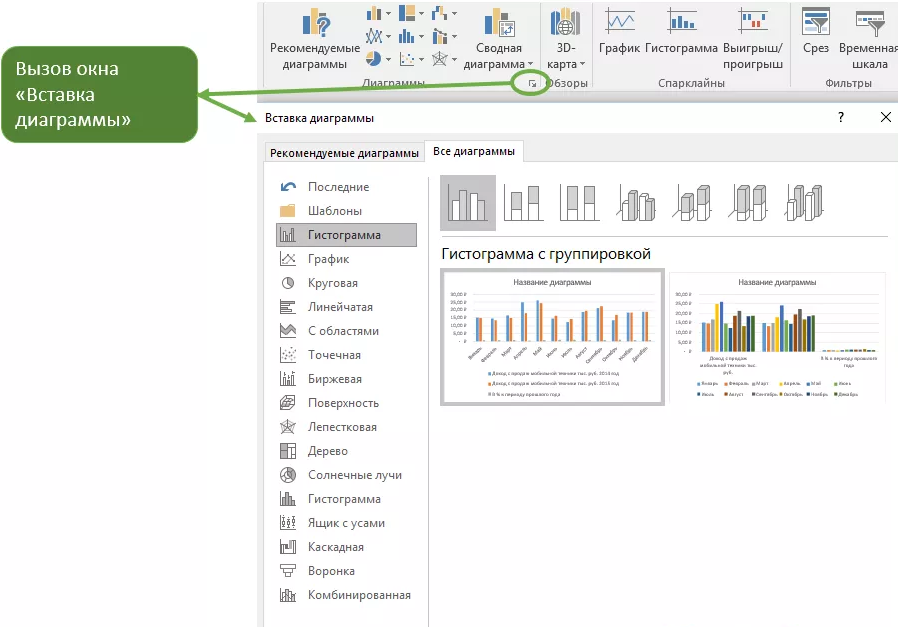Image resolution: width=898 pixels, height=627 pixels.
Task: Open the 3D-карта dropdown arrow
Action: (582, 64)
